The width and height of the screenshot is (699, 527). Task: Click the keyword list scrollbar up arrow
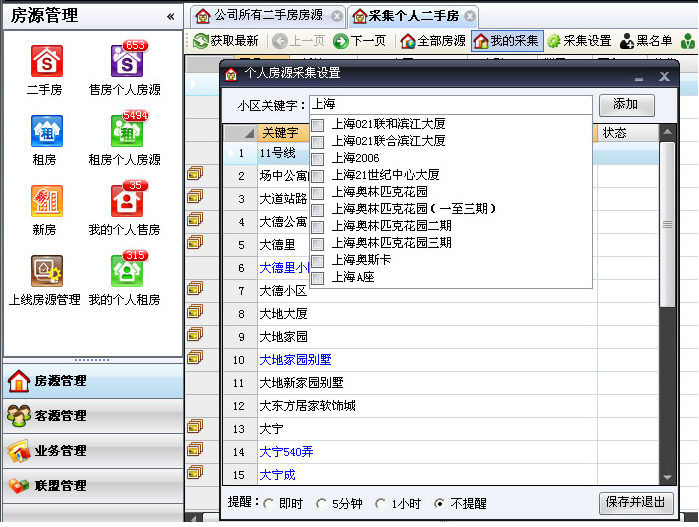667,132
